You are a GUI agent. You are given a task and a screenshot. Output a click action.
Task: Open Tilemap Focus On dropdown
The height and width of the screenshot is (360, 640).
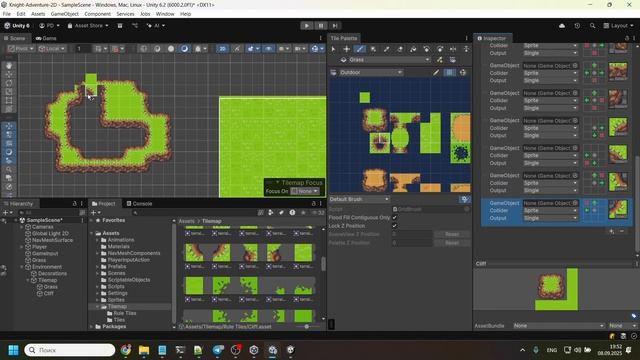tap(305, 191)
